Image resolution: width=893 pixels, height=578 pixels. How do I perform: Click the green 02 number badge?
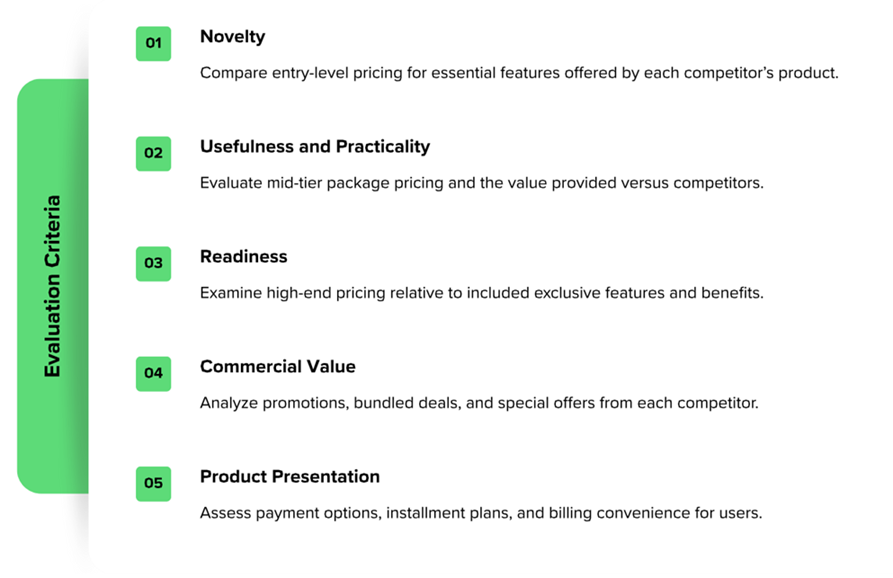(153, 153)
